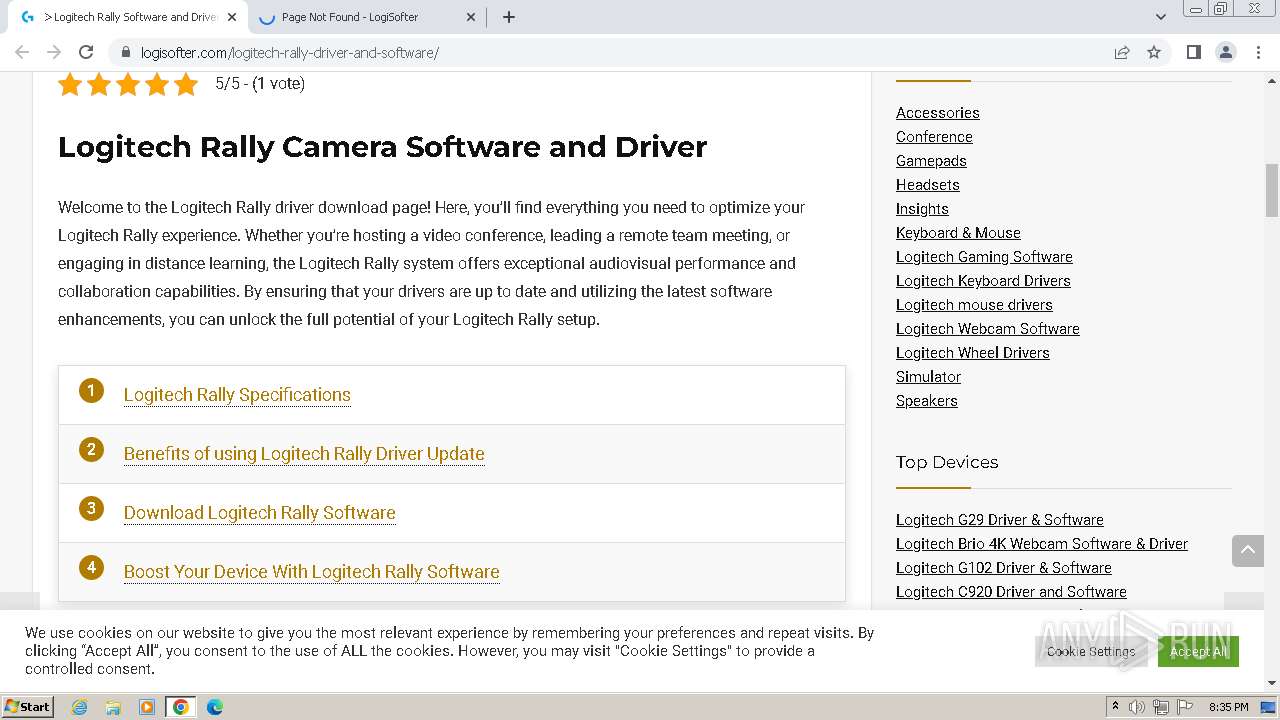Open the Accessories category
1280x720 pixels.
tap(937, 113)
